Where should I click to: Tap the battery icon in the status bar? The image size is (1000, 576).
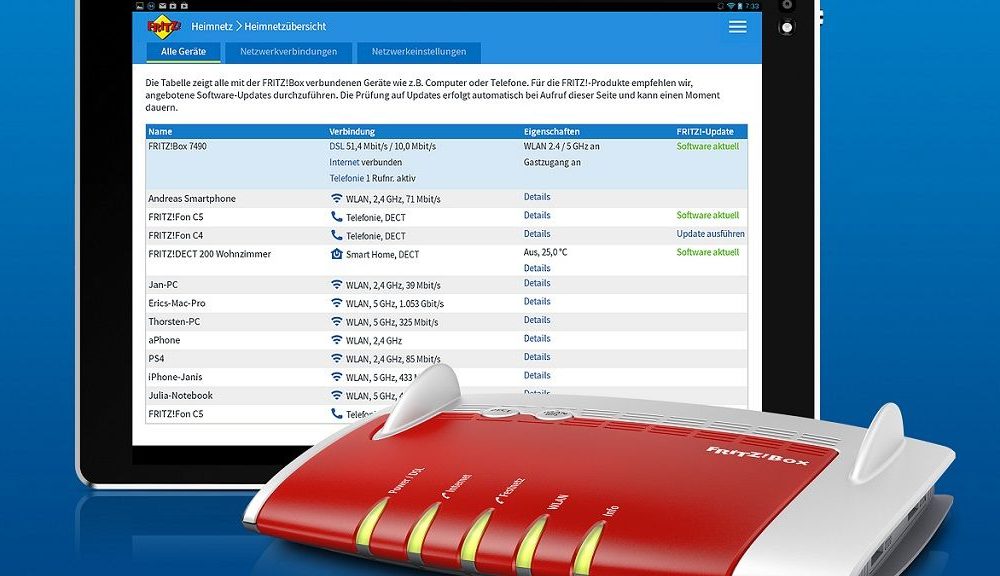pyautogui.click(x=741, y=6)
